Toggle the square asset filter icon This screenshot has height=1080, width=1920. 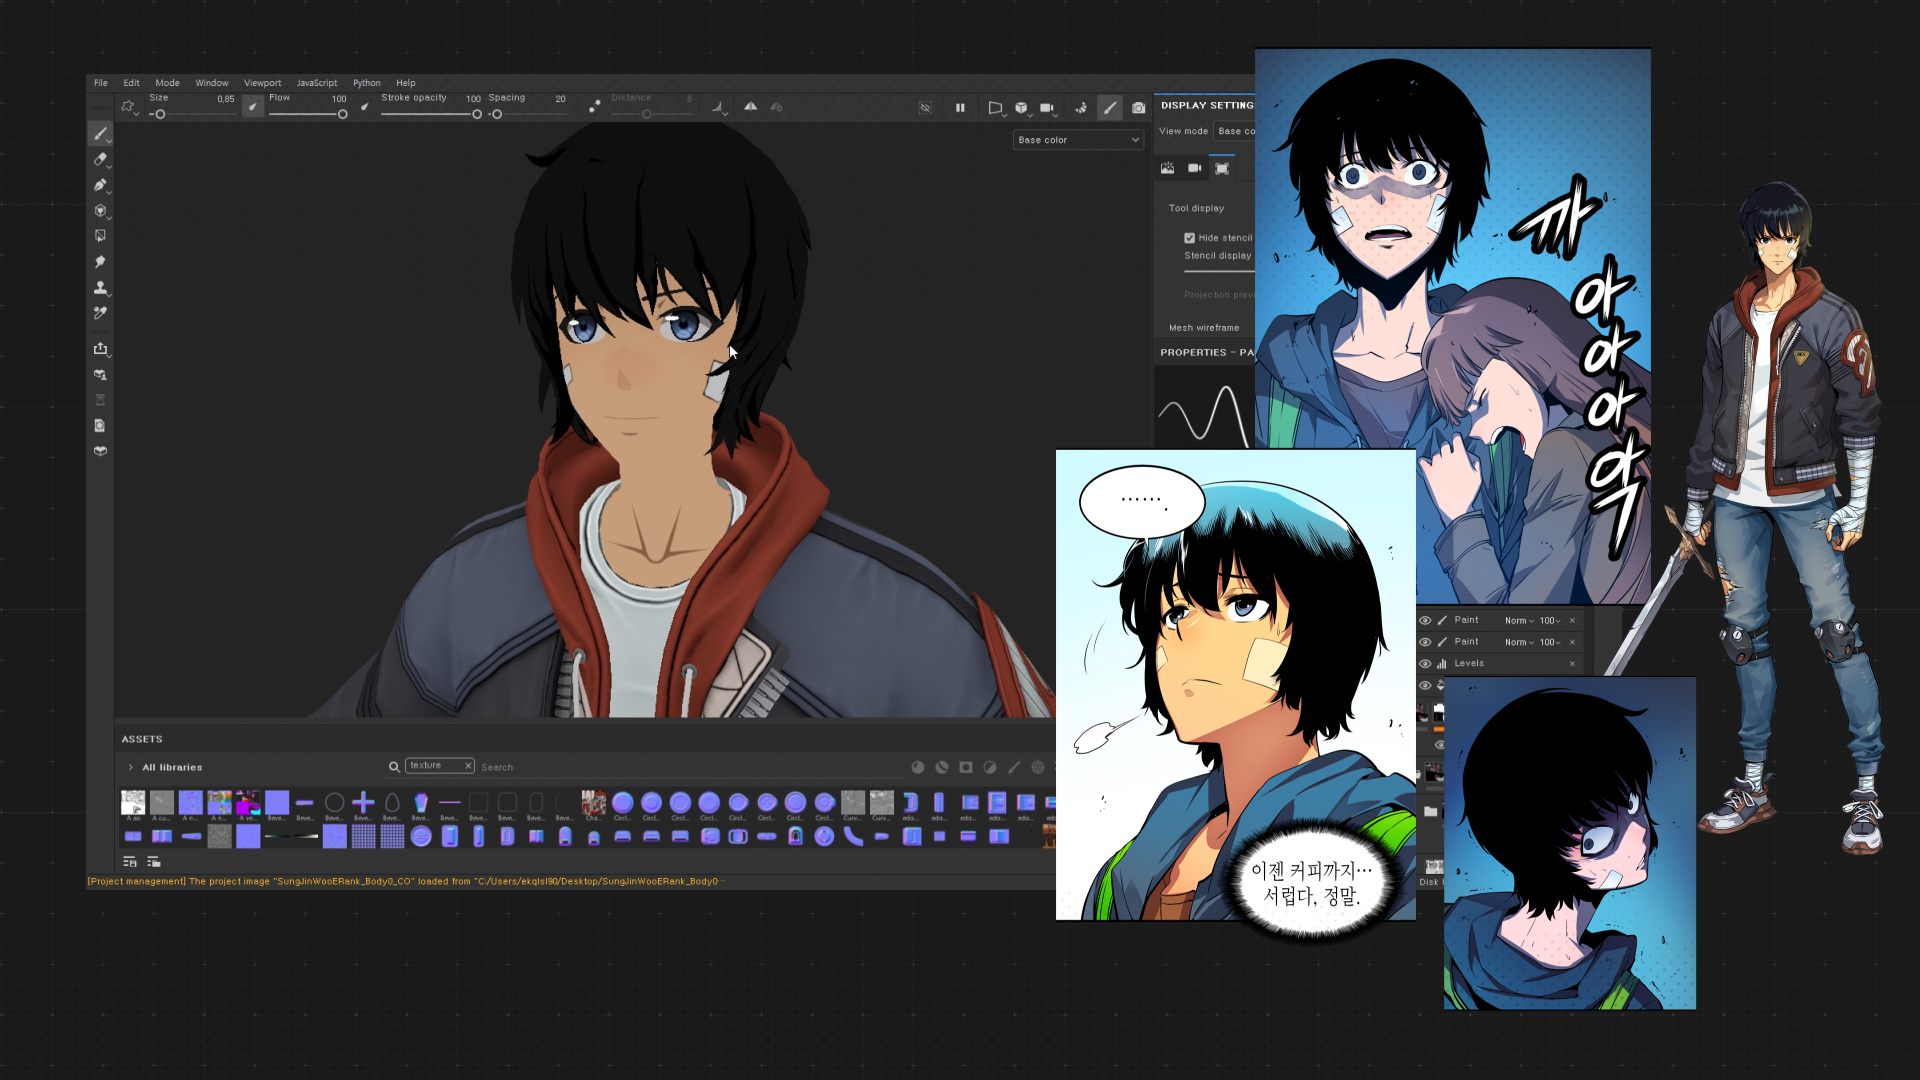(966, 767)
